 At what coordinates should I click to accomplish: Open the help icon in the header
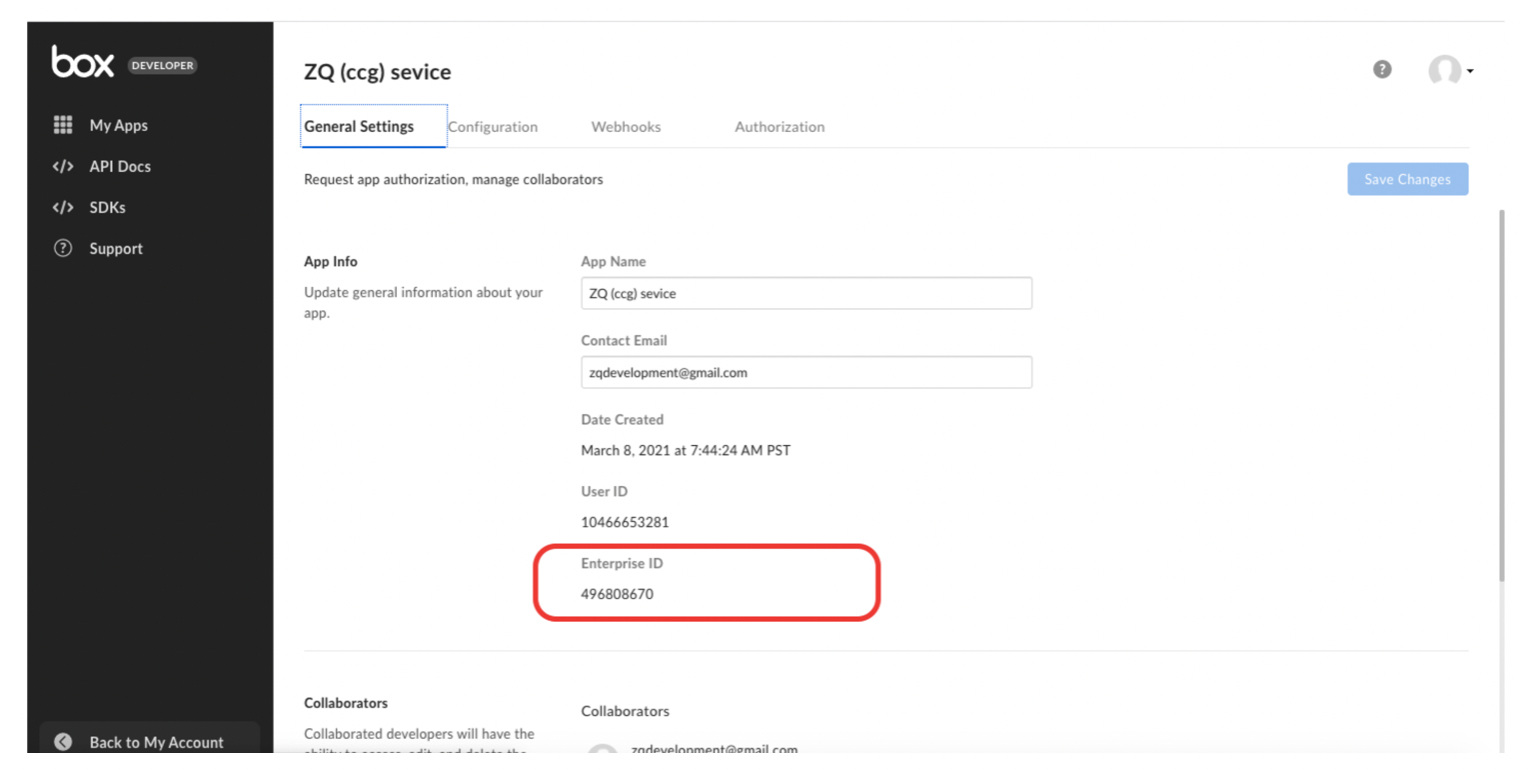coord(1382,69)
